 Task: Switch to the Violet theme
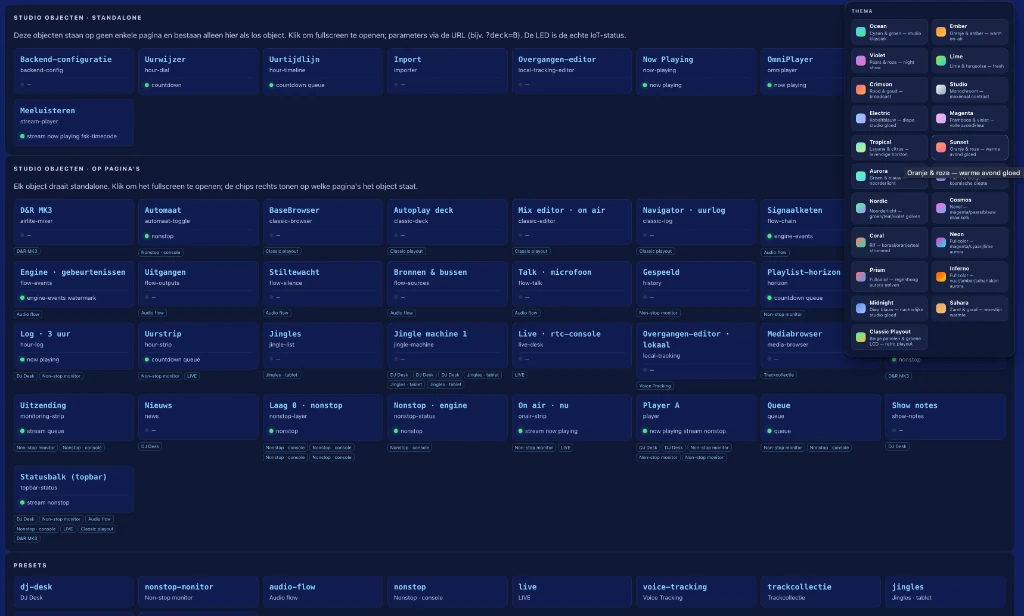pos(889,61)
